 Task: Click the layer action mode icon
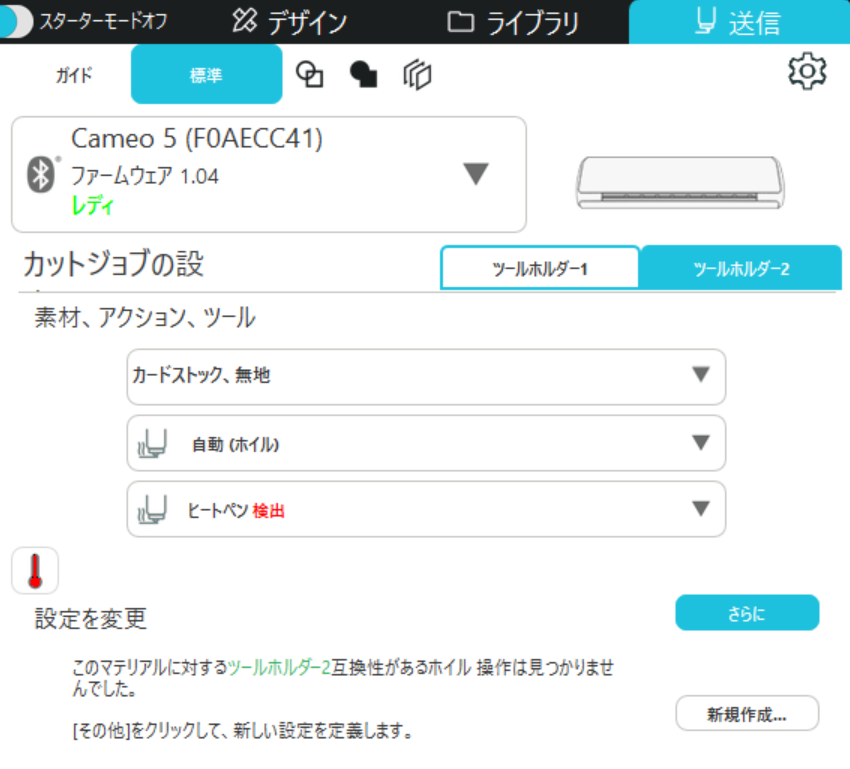tap(417, 75)
